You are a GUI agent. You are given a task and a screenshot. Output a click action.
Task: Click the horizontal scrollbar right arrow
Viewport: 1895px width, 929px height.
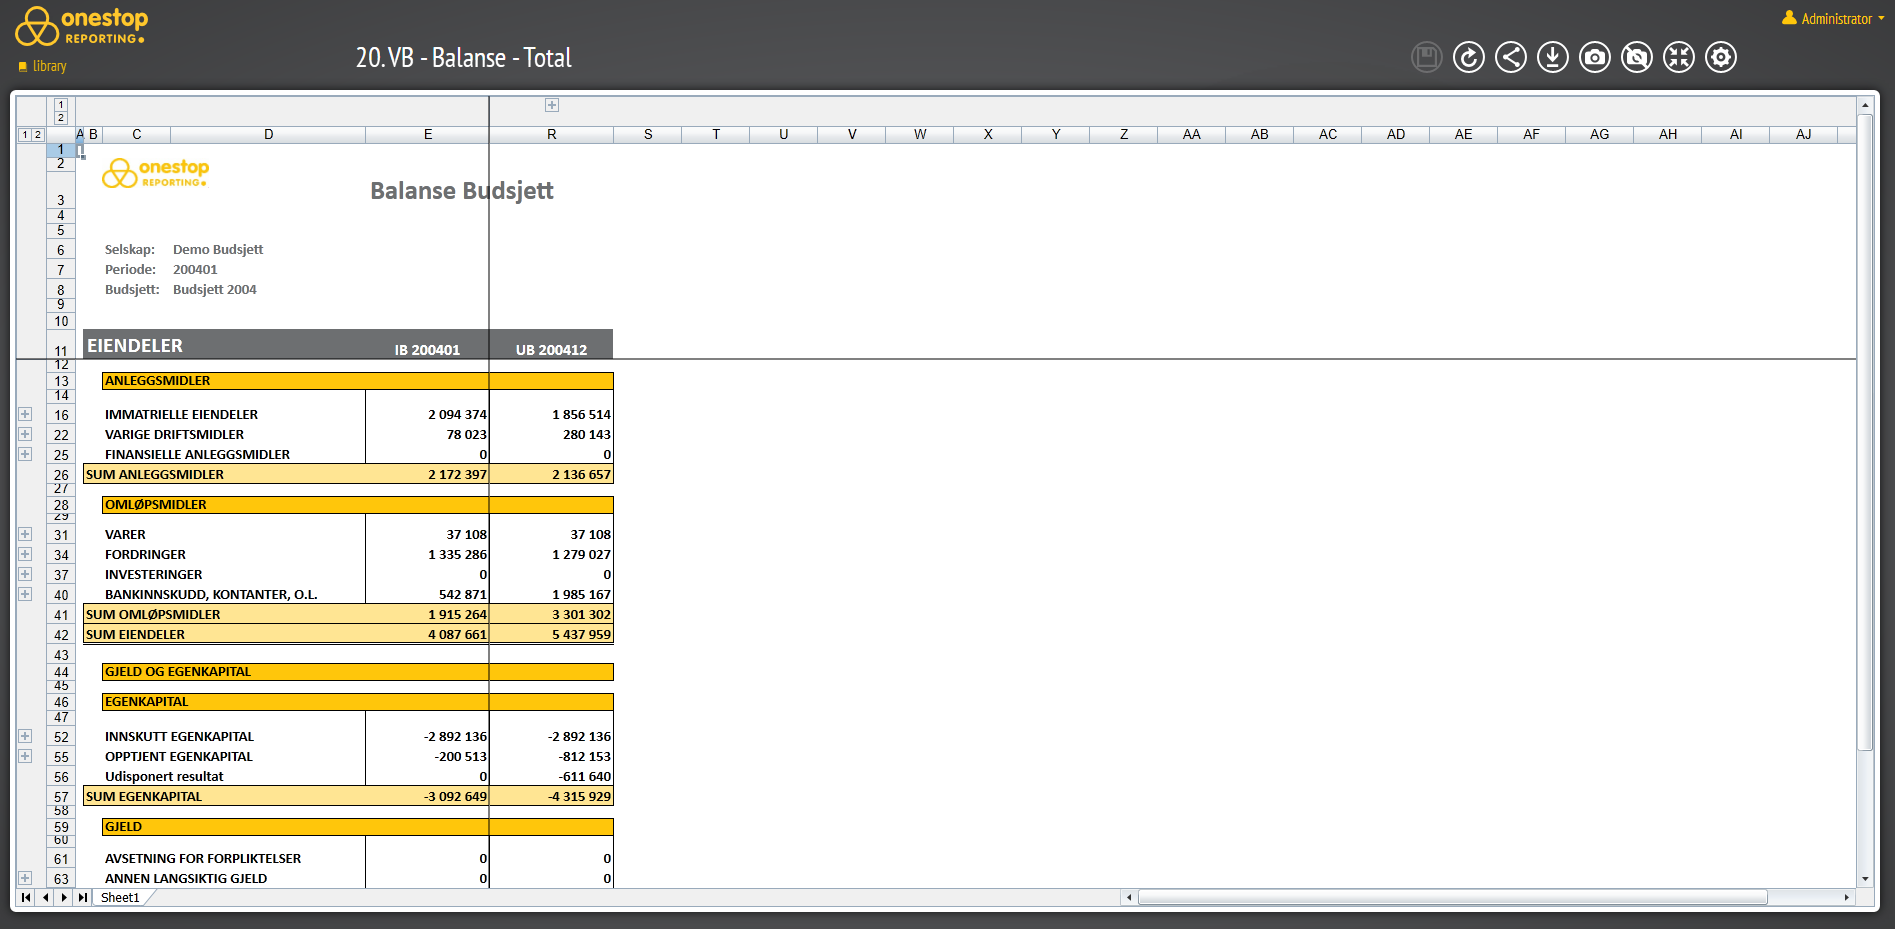point(1847,898)
